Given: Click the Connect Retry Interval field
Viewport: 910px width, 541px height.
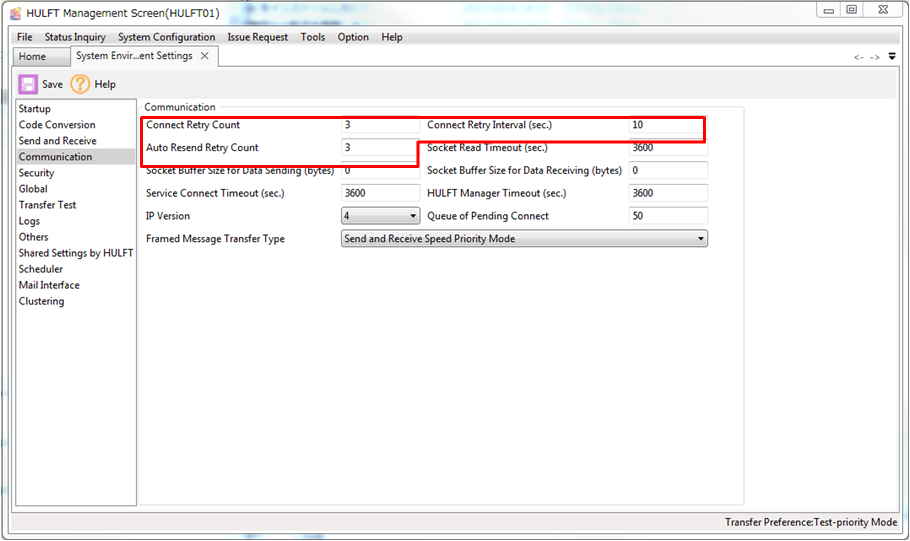Looking at the screenshot, I should (x=666, y=126).
